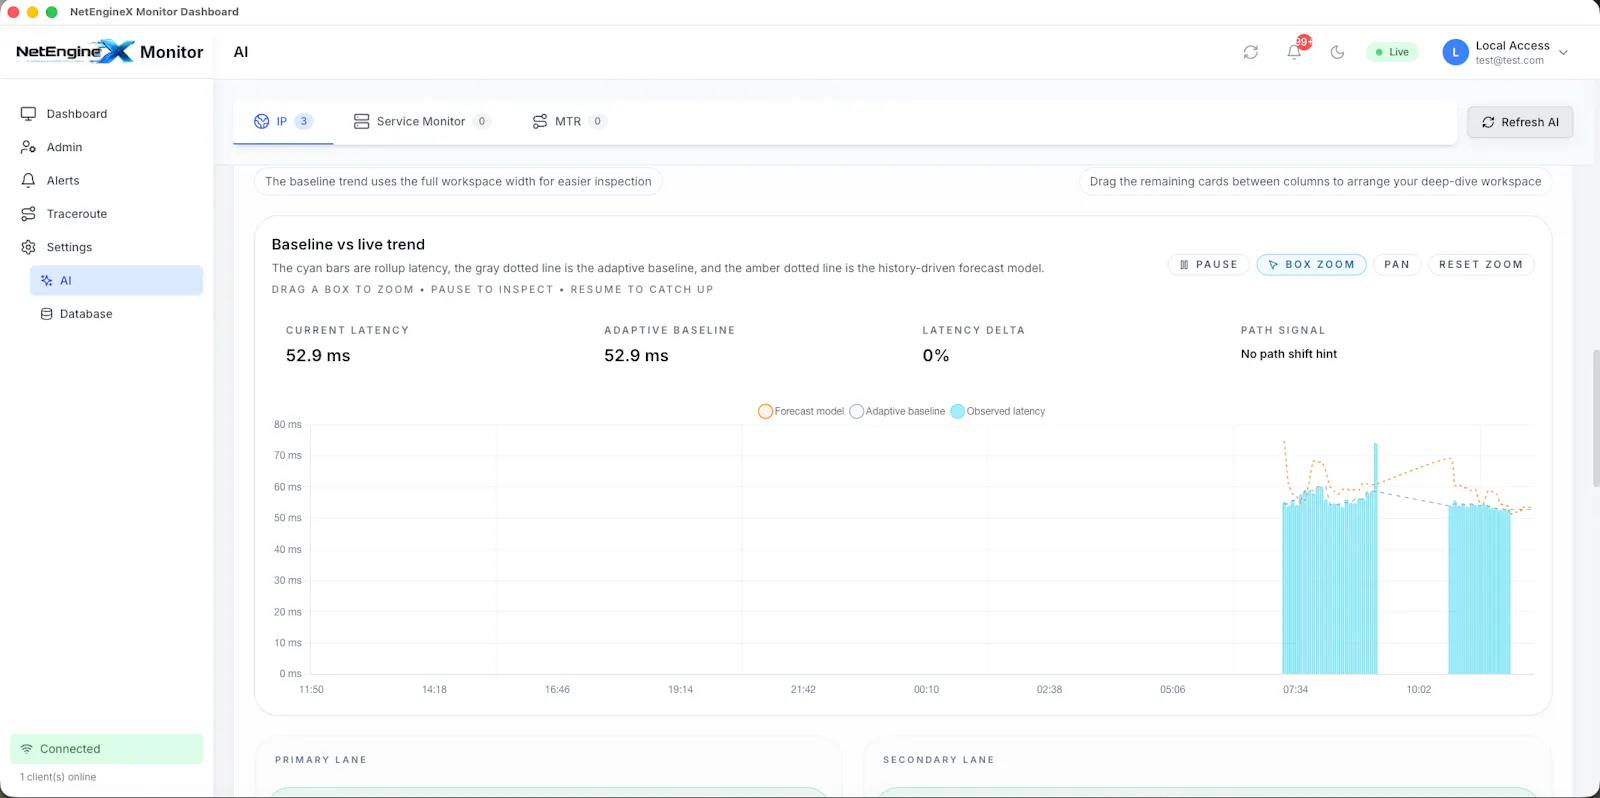Screen dimensions: 1600x798
Task: Click the Traceroute route icon
Action: (x=28, y=214)
